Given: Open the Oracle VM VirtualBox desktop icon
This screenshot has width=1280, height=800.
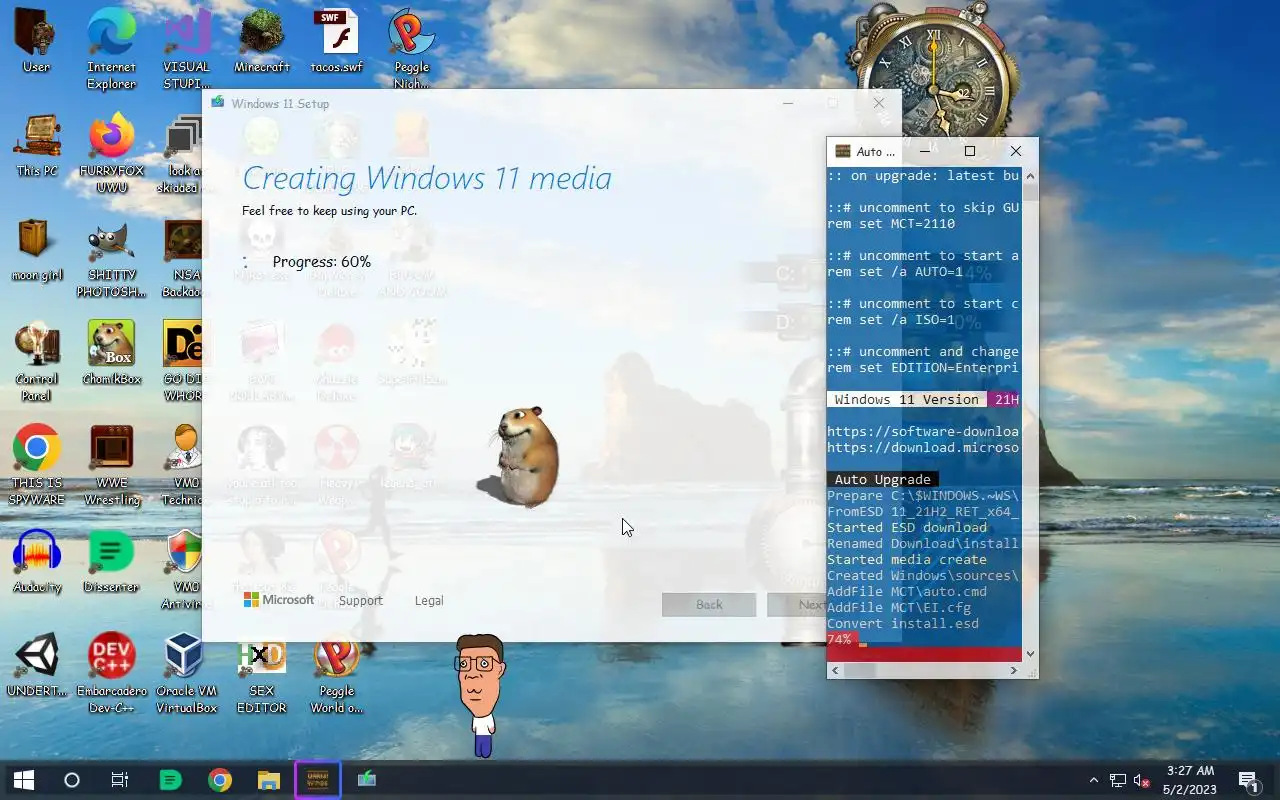Looking at the screenshot, I should [186, 672].
